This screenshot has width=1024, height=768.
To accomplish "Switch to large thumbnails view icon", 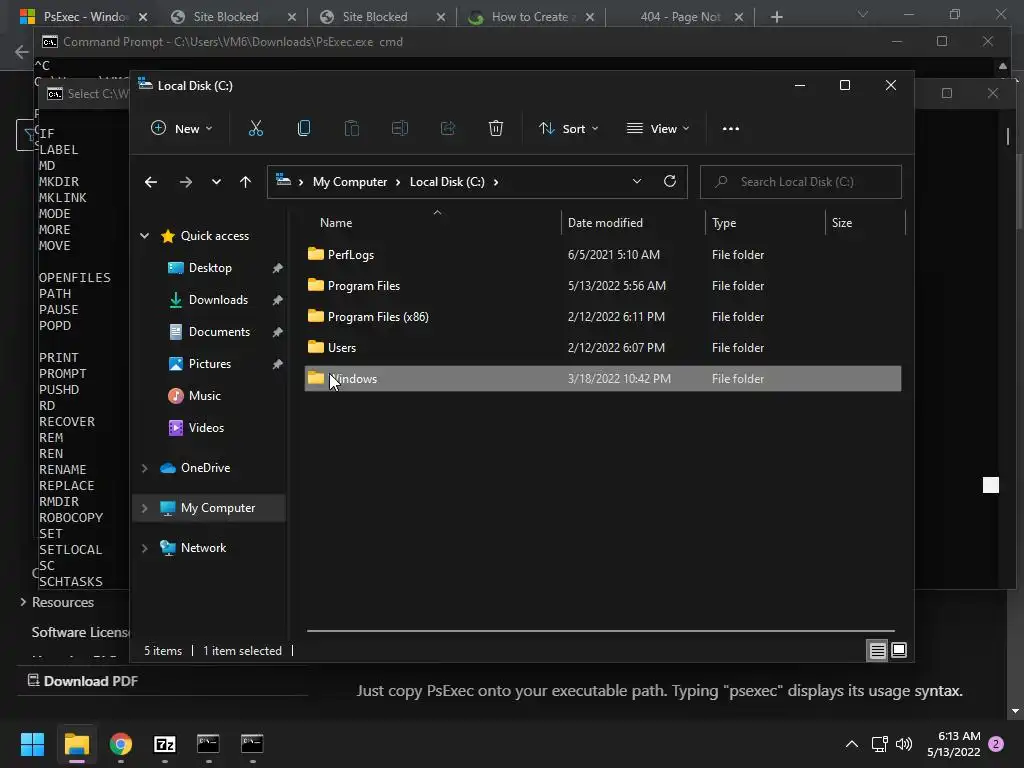I will (x=899, y=650).
